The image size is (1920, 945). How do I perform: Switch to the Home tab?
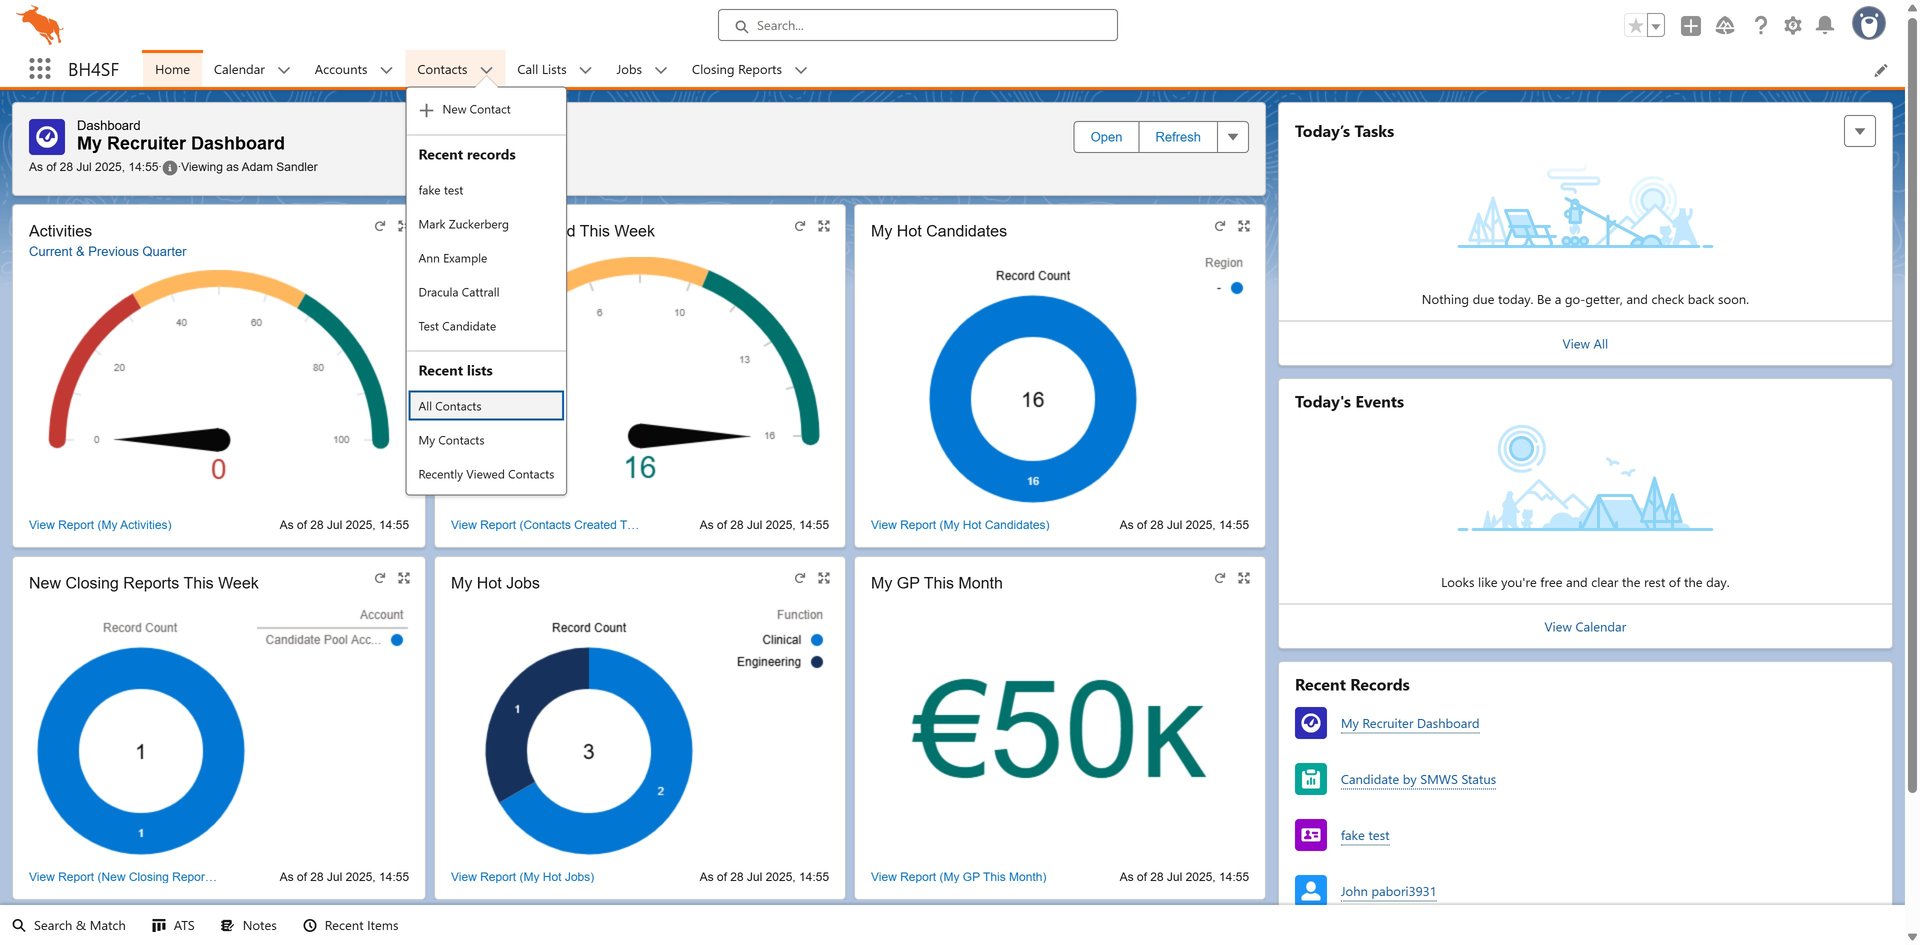[172, 70]
